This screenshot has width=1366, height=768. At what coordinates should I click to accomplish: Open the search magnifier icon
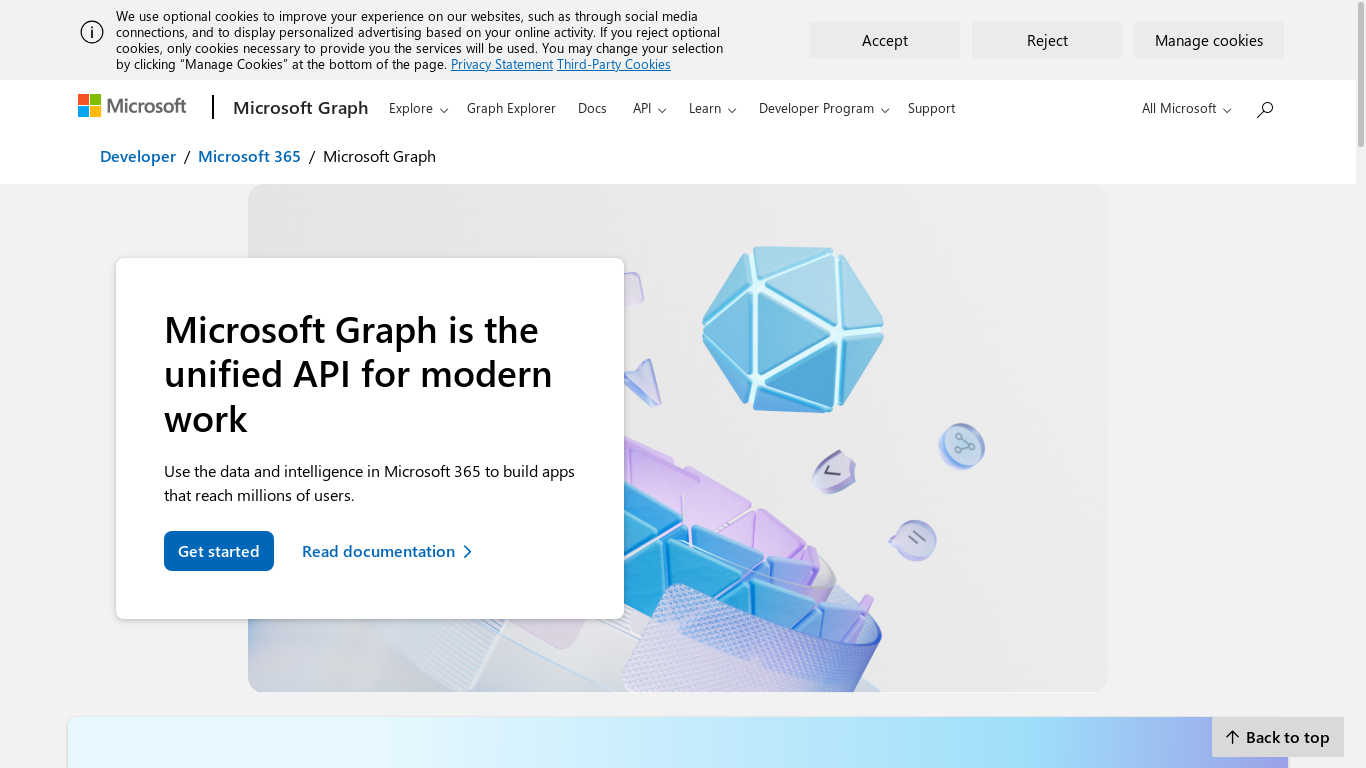[x=1265, y=109]
